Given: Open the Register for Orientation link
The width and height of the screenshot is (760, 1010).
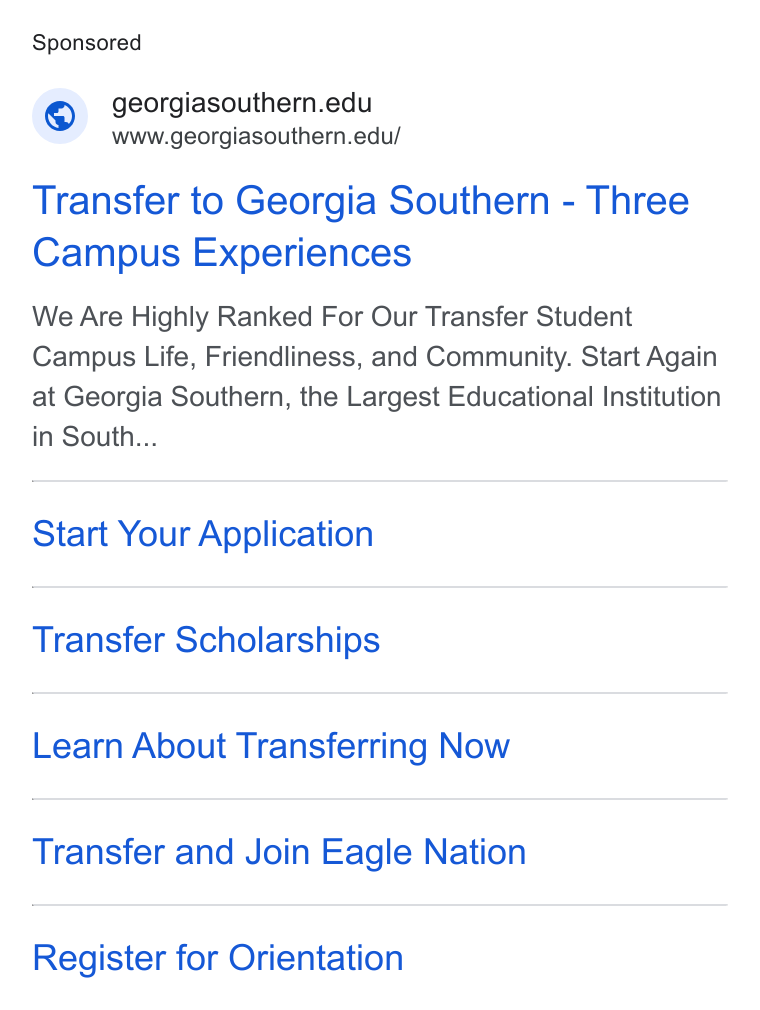Looking at the screenshot, I should coord(218,958).
